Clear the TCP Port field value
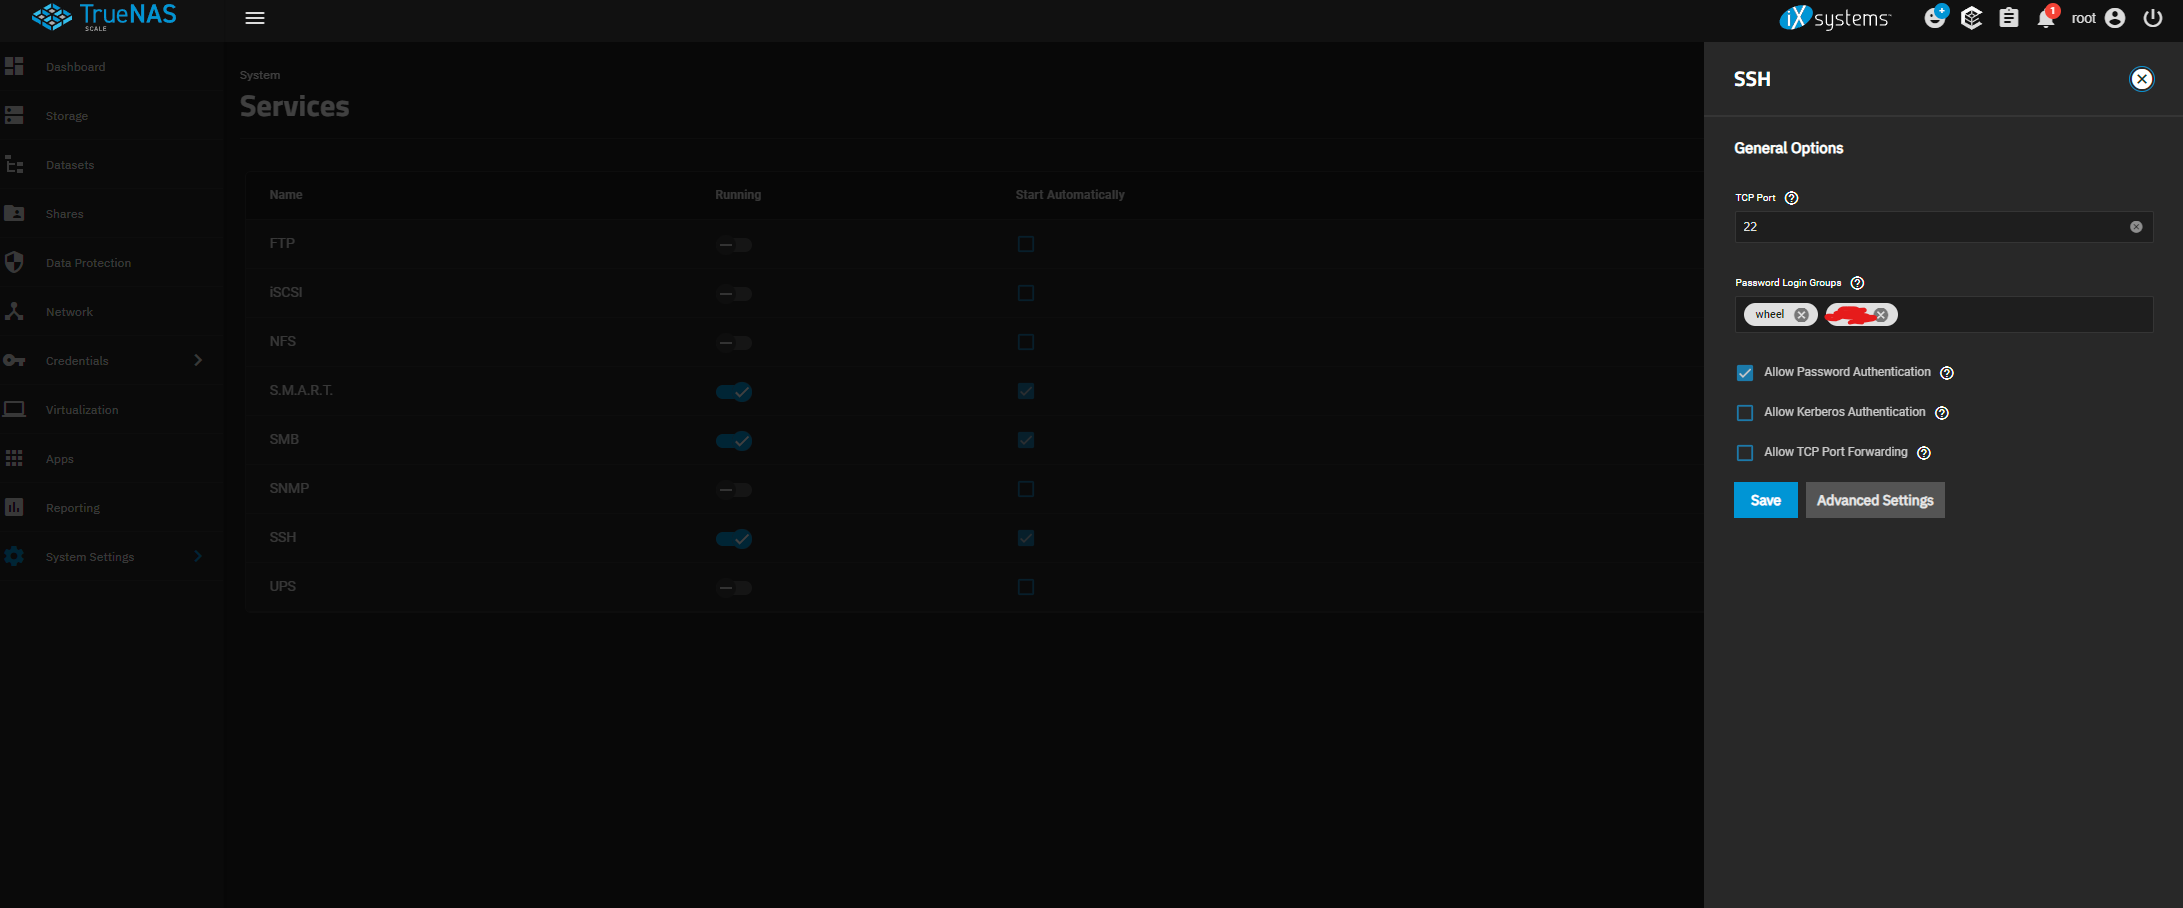Screen dimensions: 2183x908 2136,227
